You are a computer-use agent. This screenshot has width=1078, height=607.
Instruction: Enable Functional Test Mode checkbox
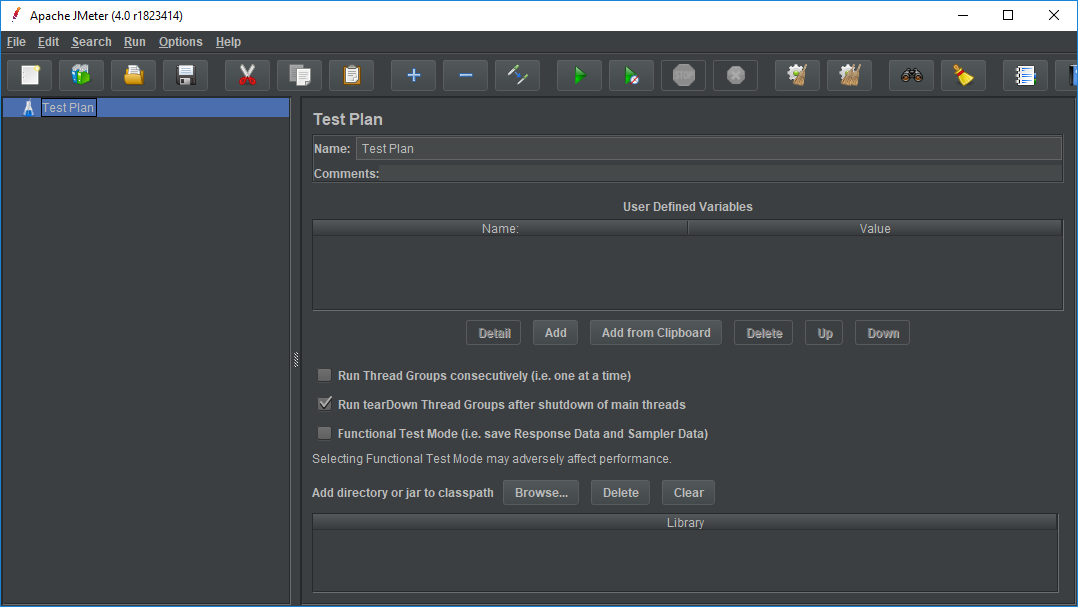(x=324, y=434)
